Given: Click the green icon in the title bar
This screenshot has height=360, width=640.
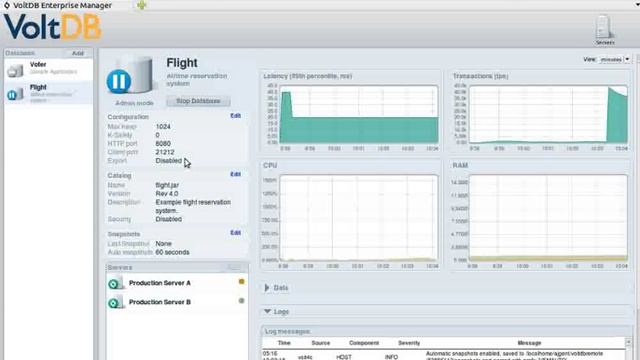Looking at the screenshot, I should pos(141,5).
